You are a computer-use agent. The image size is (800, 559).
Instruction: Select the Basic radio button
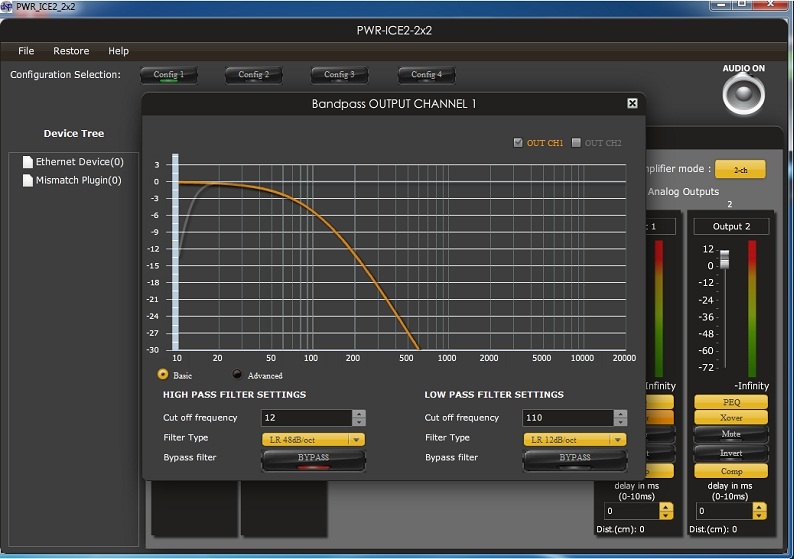tap(163, 375)
